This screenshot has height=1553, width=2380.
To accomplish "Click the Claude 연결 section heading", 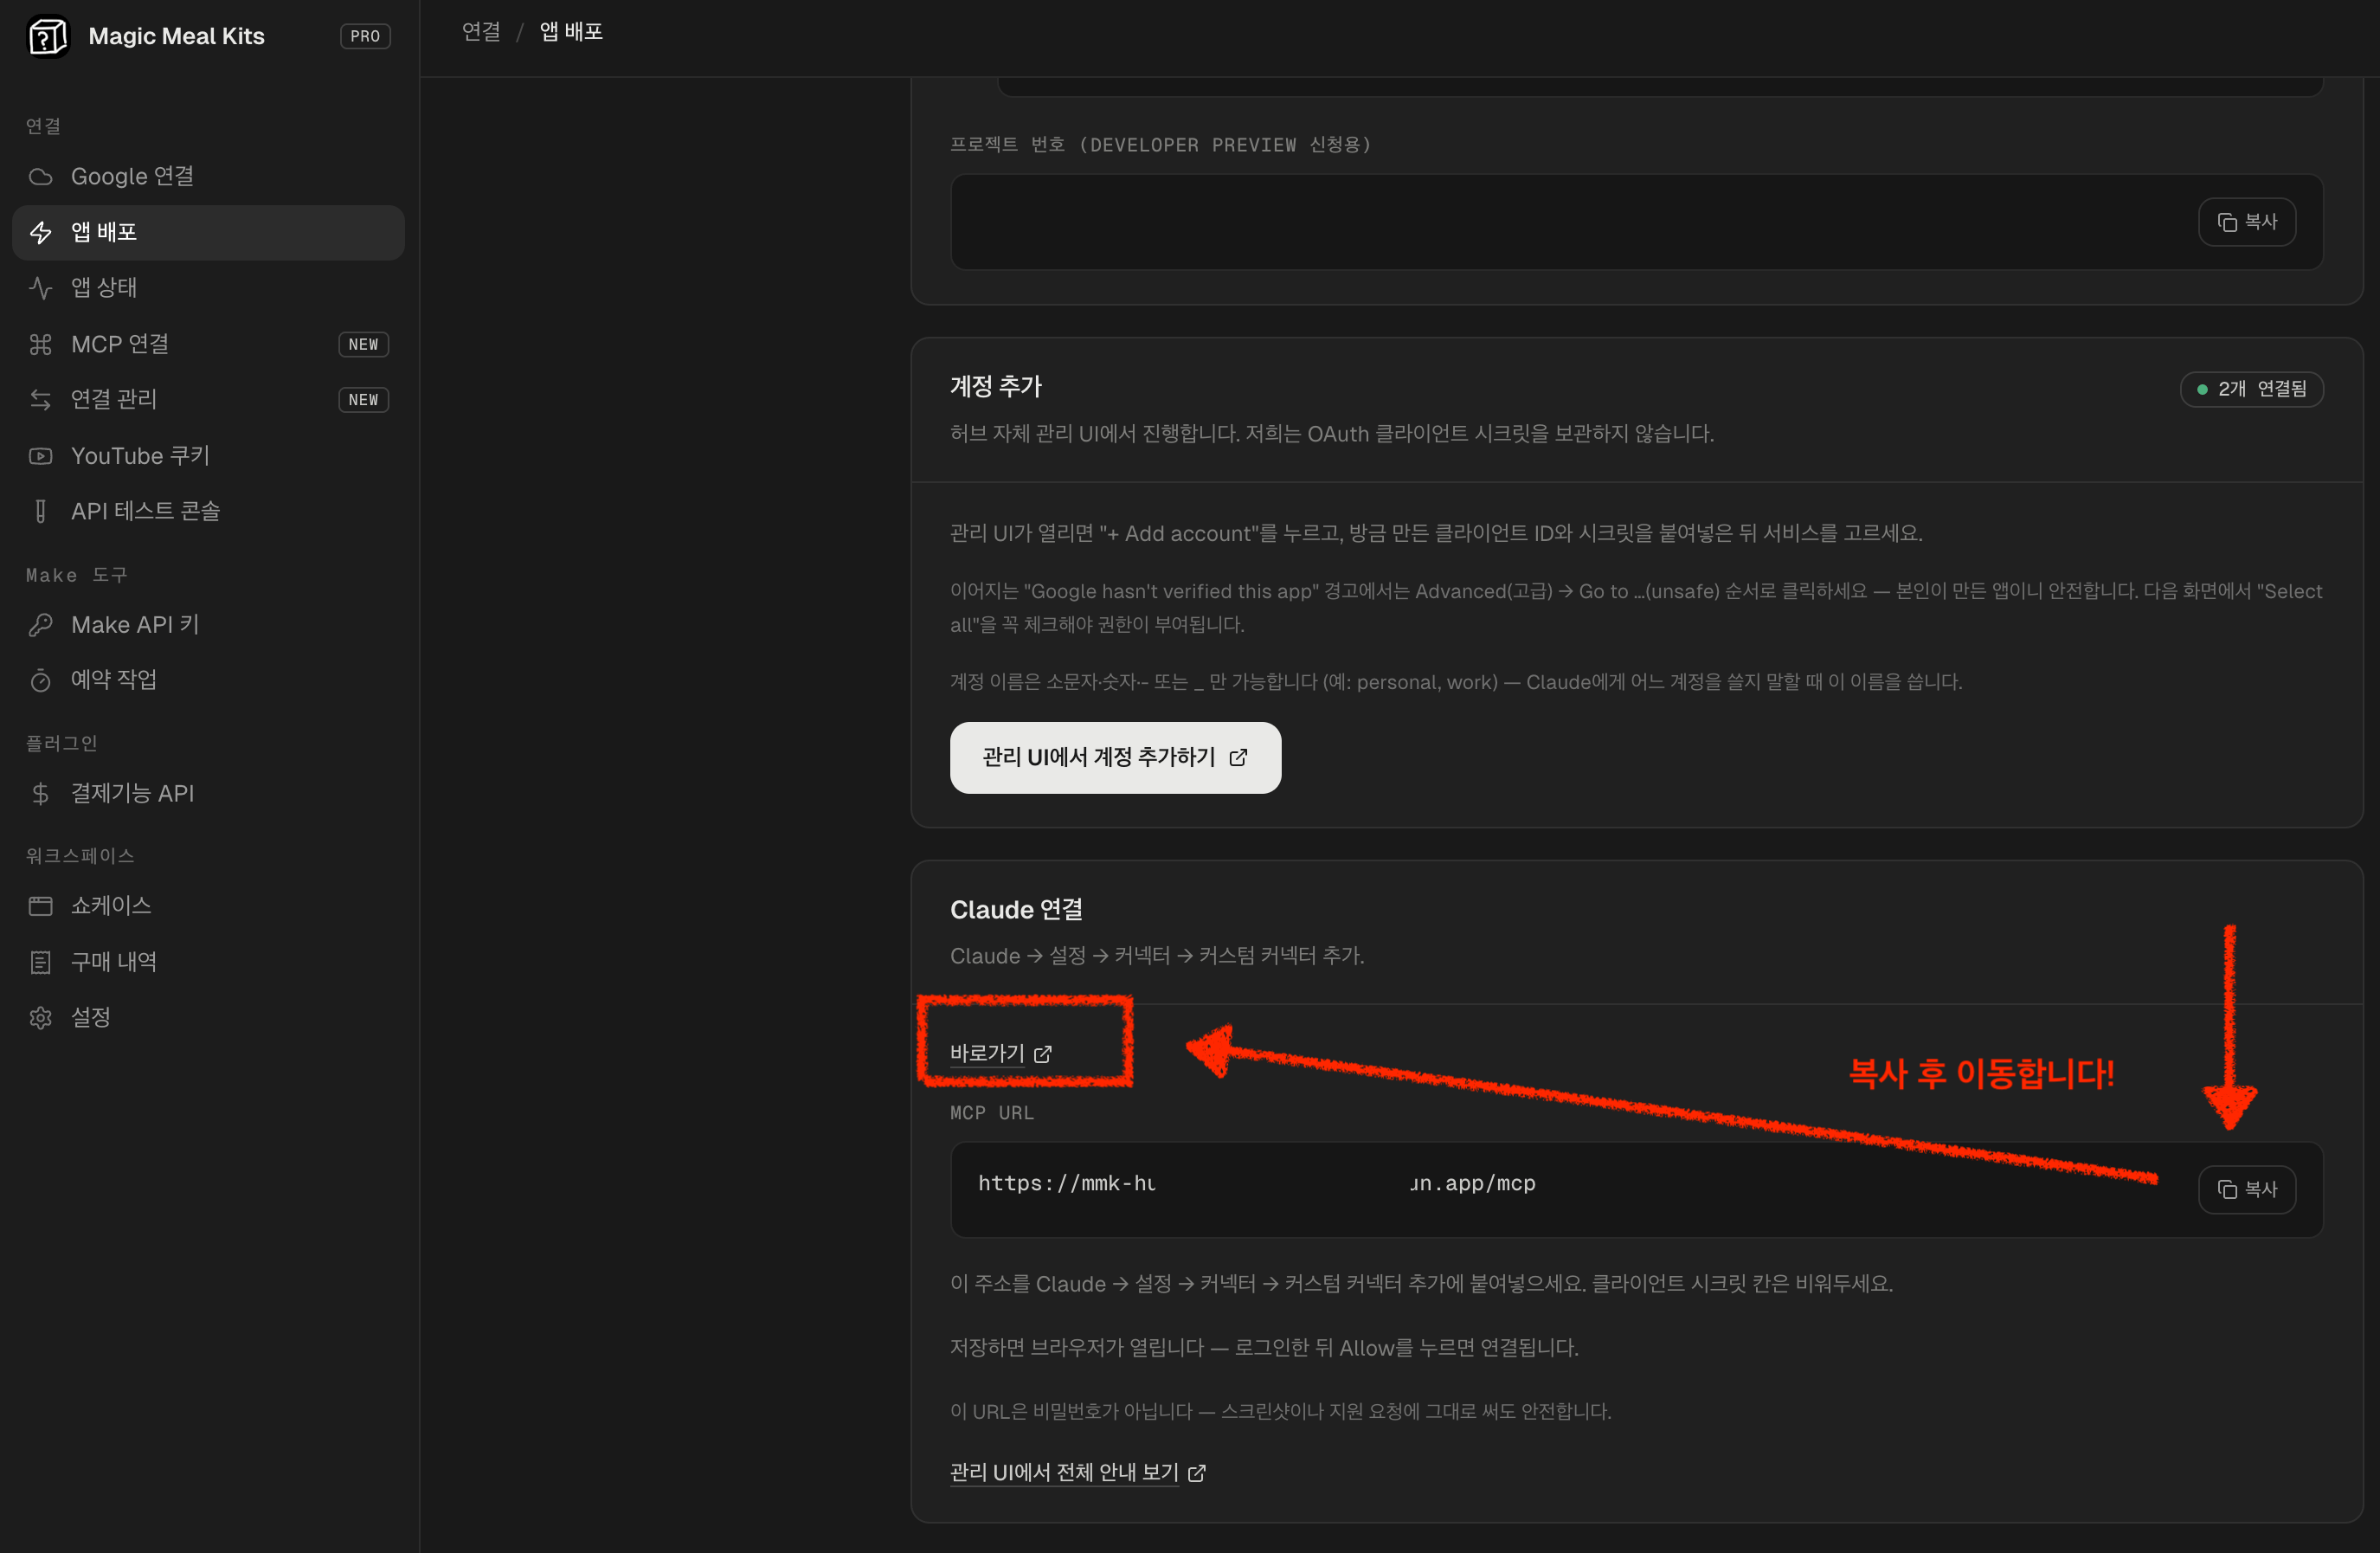I will (1016, 910).
